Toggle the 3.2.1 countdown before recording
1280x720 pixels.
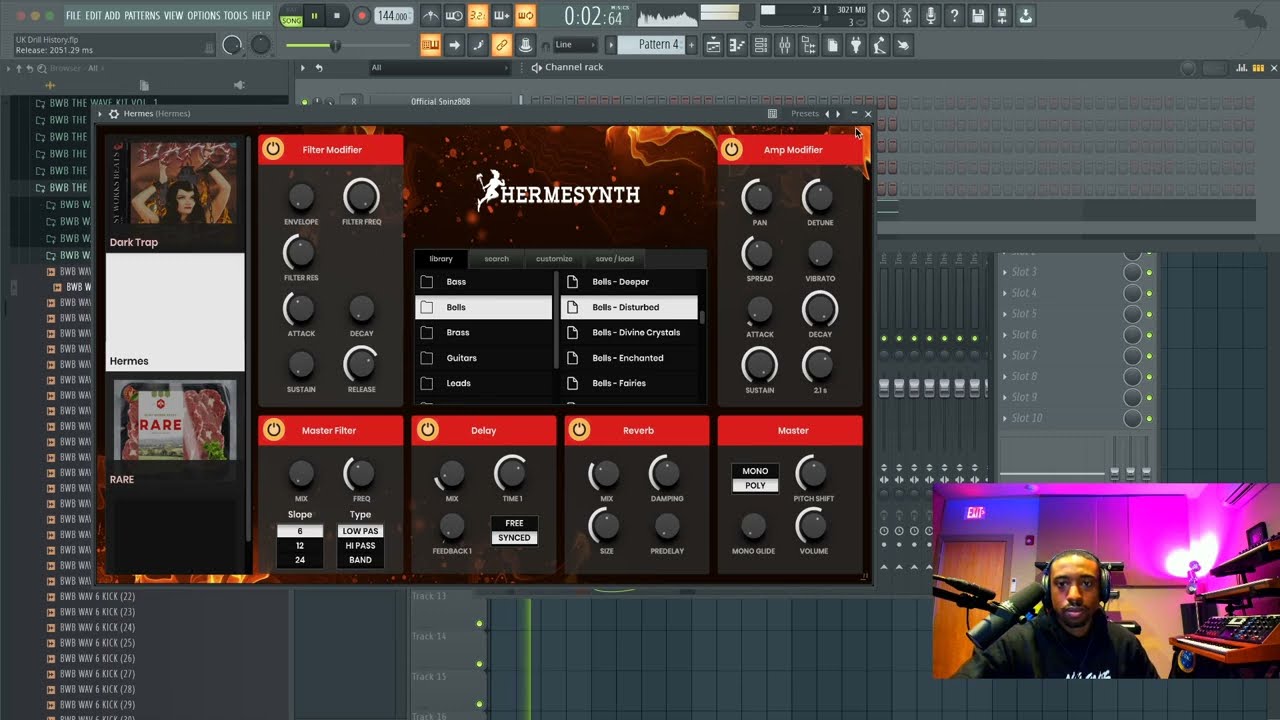477,16
